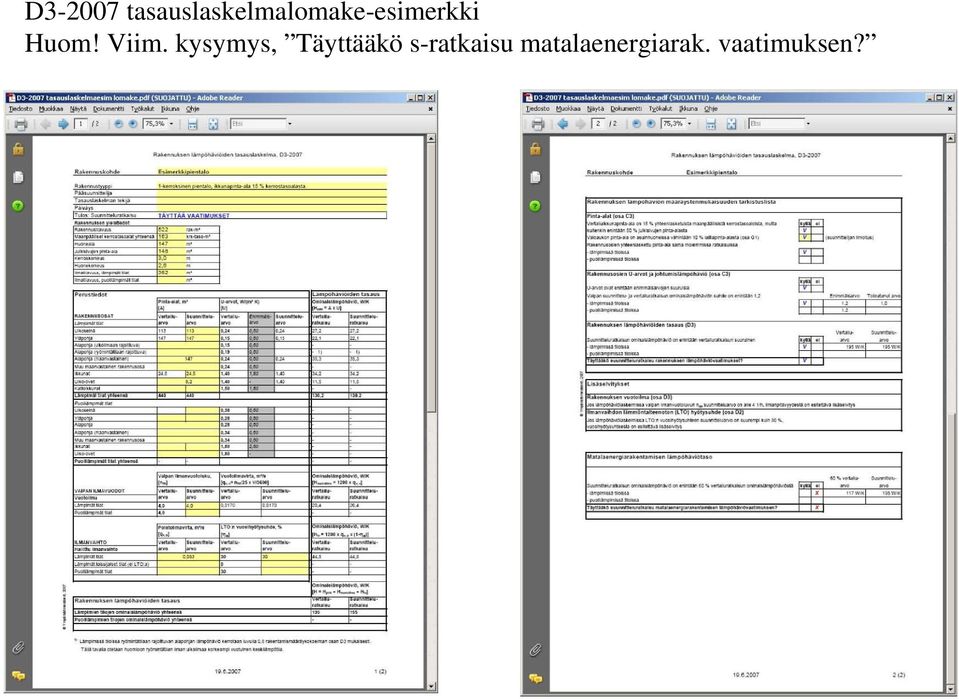Open zoom level dropdown in right window

(x=689, y=124)
